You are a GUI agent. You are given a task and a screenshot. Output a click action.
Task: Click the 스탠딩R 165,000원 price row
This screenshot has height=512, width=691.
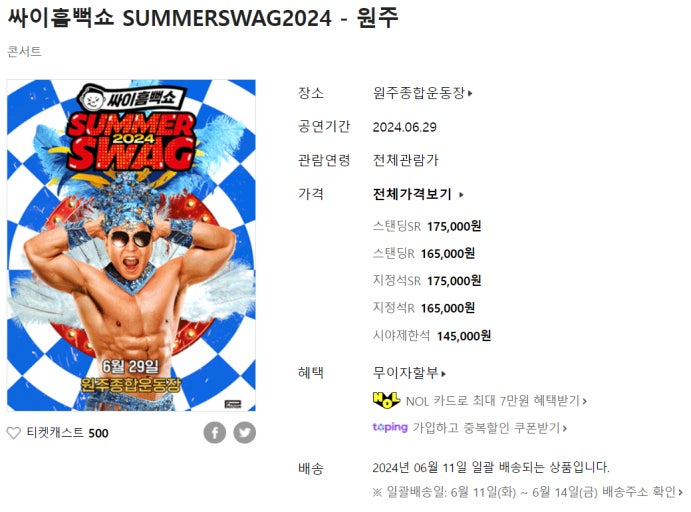424,253
